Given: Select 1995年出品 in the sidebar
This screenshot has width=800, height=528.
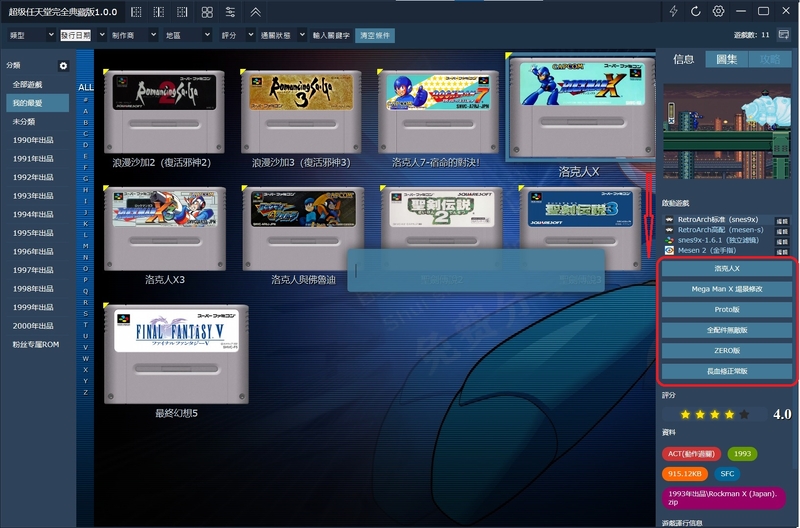Looking at the screenshot, I should [37, 233].
